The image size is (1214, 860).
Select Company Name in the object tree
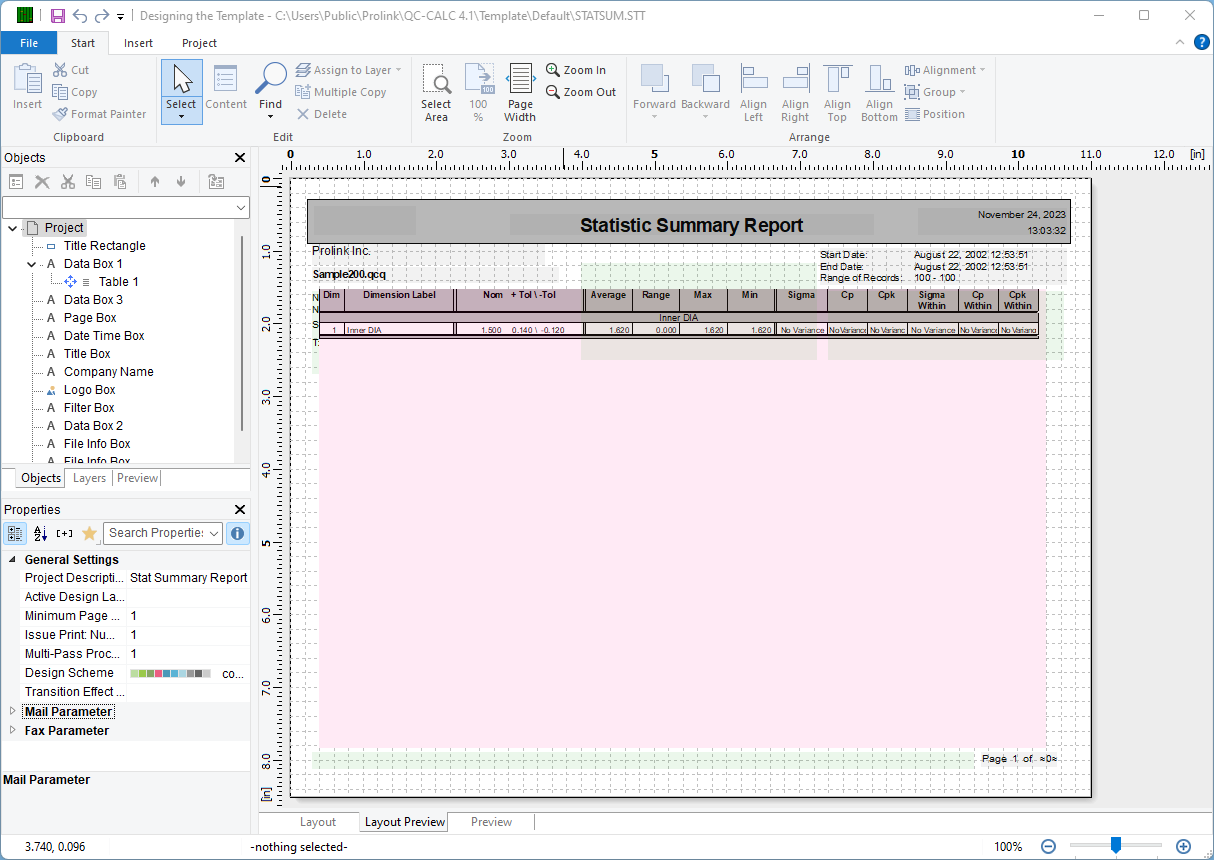108,372
